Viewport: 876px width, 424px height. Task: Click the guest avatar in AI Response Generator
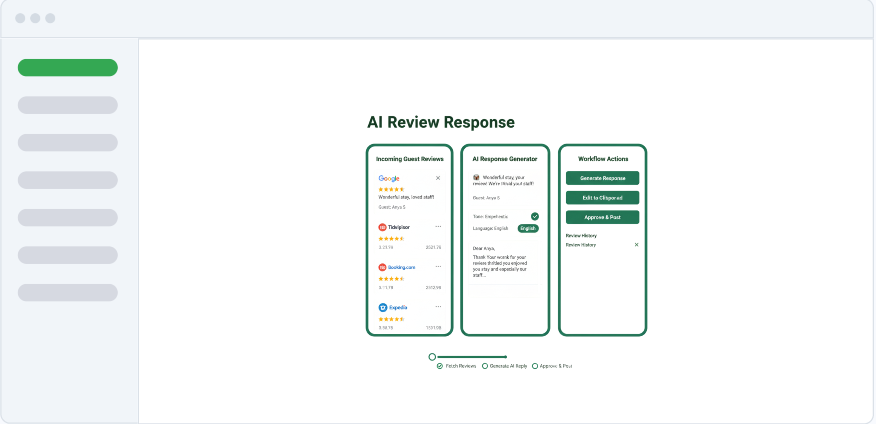pyautogui.click(x=476, y=177)
